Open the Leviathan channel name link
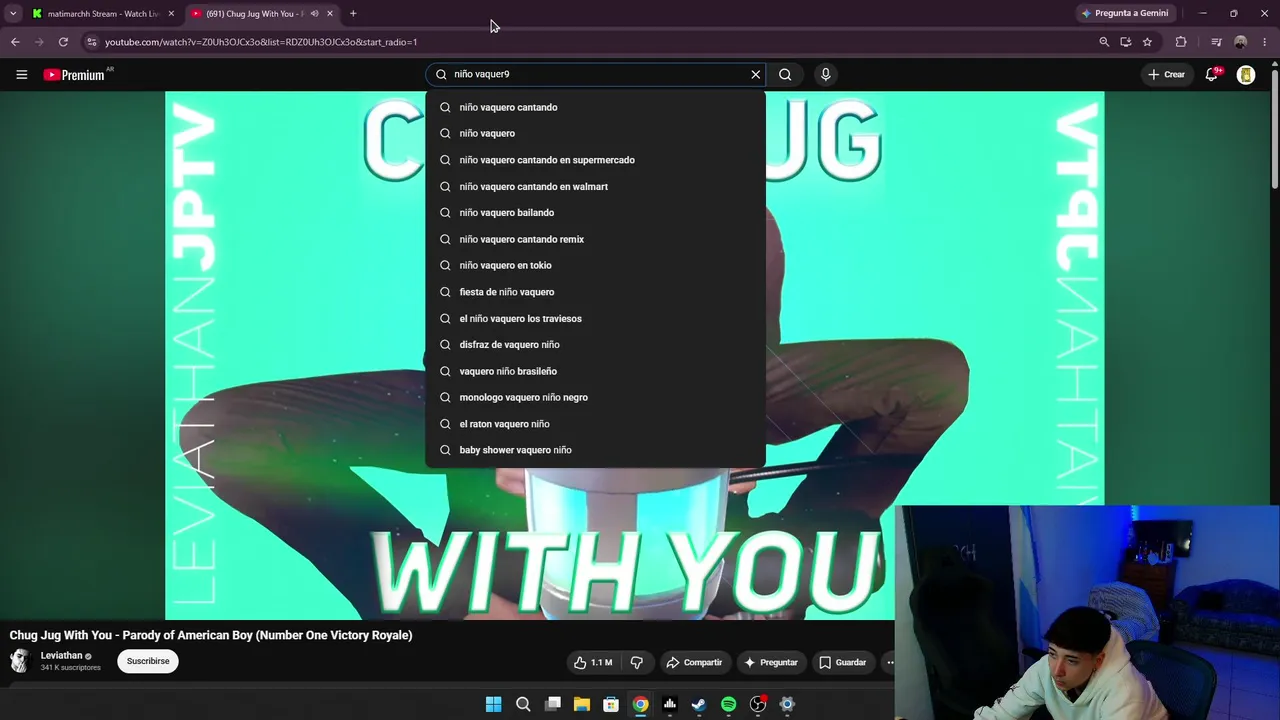 pyautogui.click(x=61, y=655)
